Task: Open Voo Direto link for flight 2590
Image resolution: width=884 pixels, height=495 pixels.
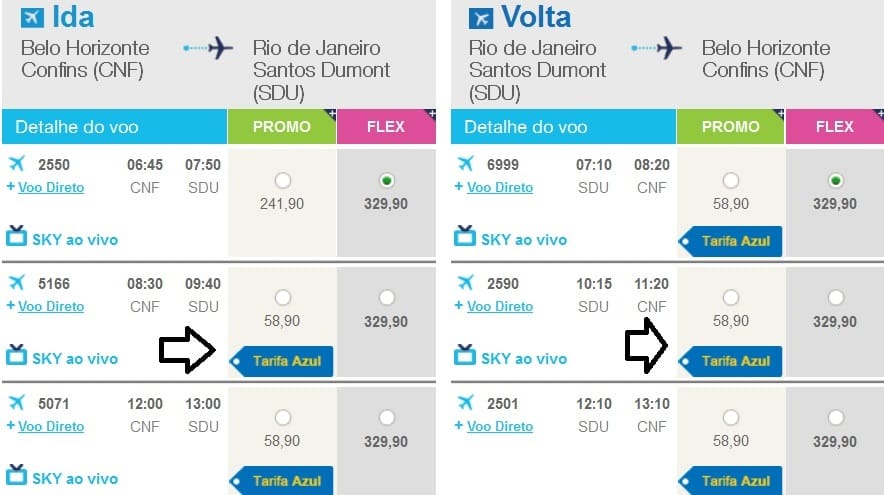Action: (x=499, y=307)
